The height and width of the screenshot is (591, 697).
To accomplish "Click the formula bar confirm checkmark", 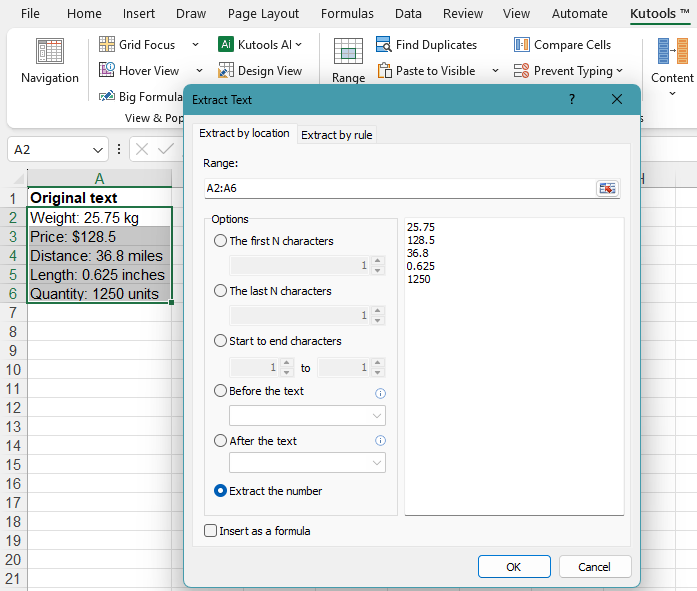I will [x=165, y=149].
